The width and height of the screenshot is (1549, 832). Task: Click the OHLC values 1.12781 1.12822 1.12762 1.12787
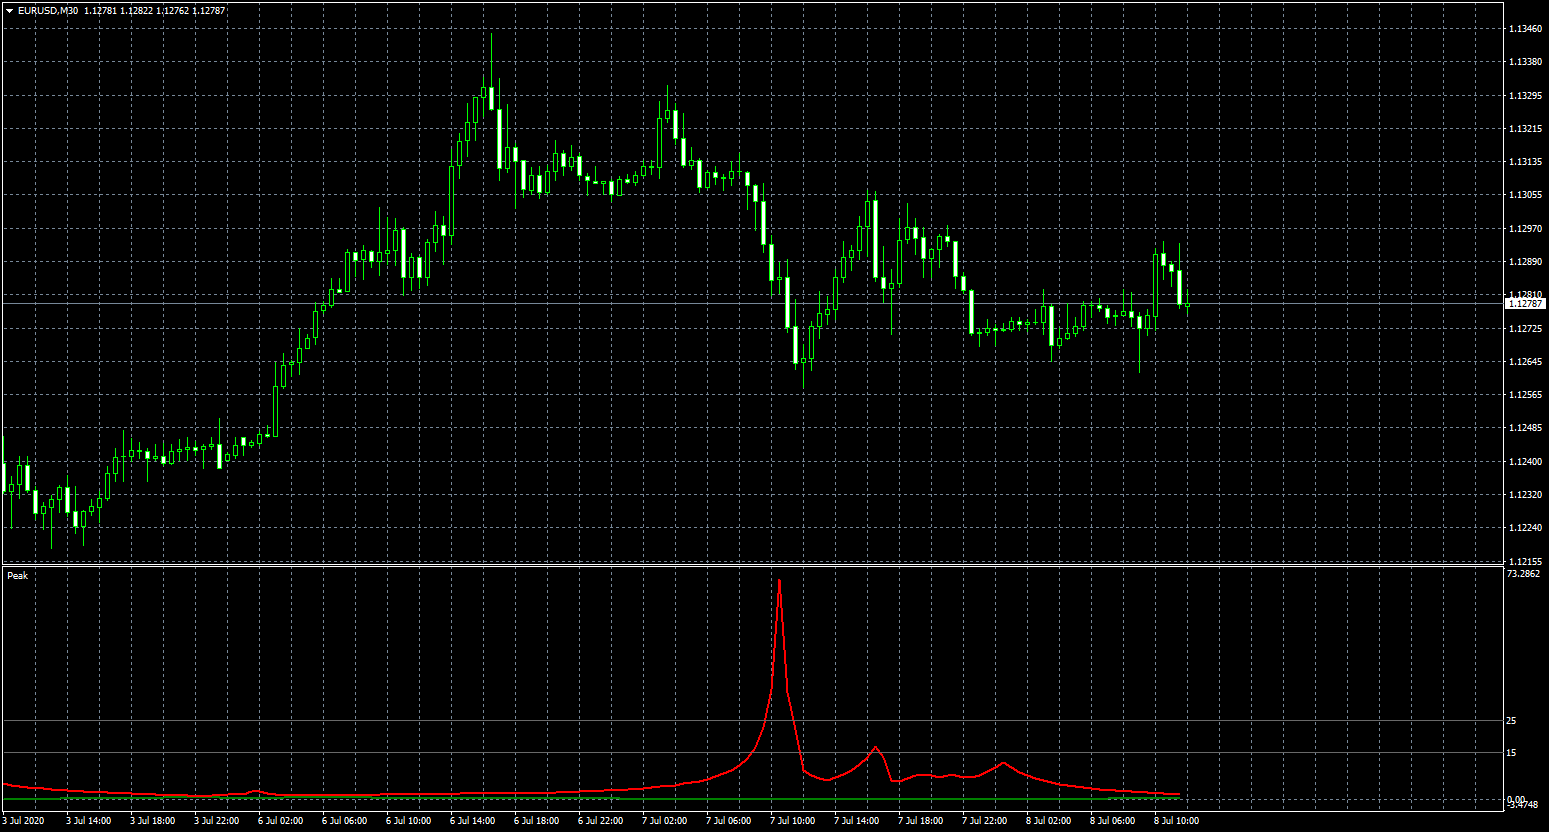coord(155,11)
